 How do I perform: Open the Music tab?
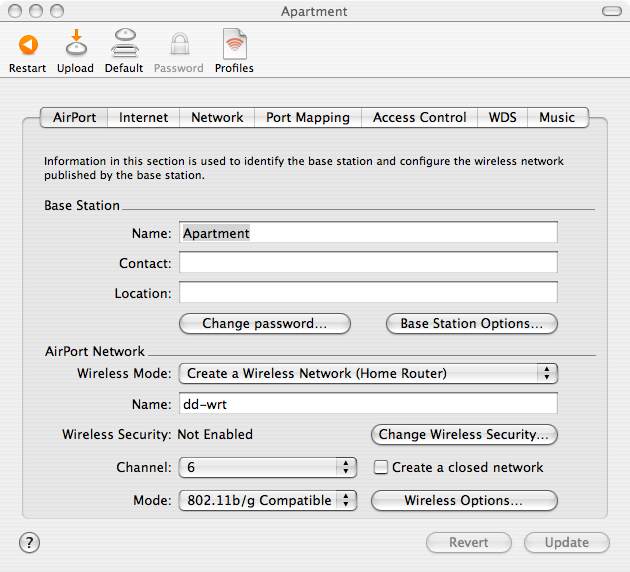(x=557, y=117)
